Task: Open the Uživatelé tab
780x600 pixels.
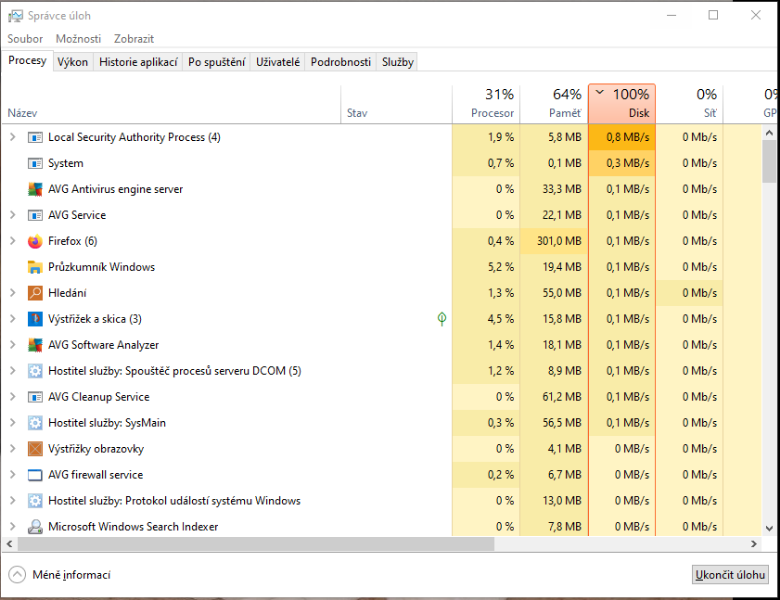Action: click(278, 62)
